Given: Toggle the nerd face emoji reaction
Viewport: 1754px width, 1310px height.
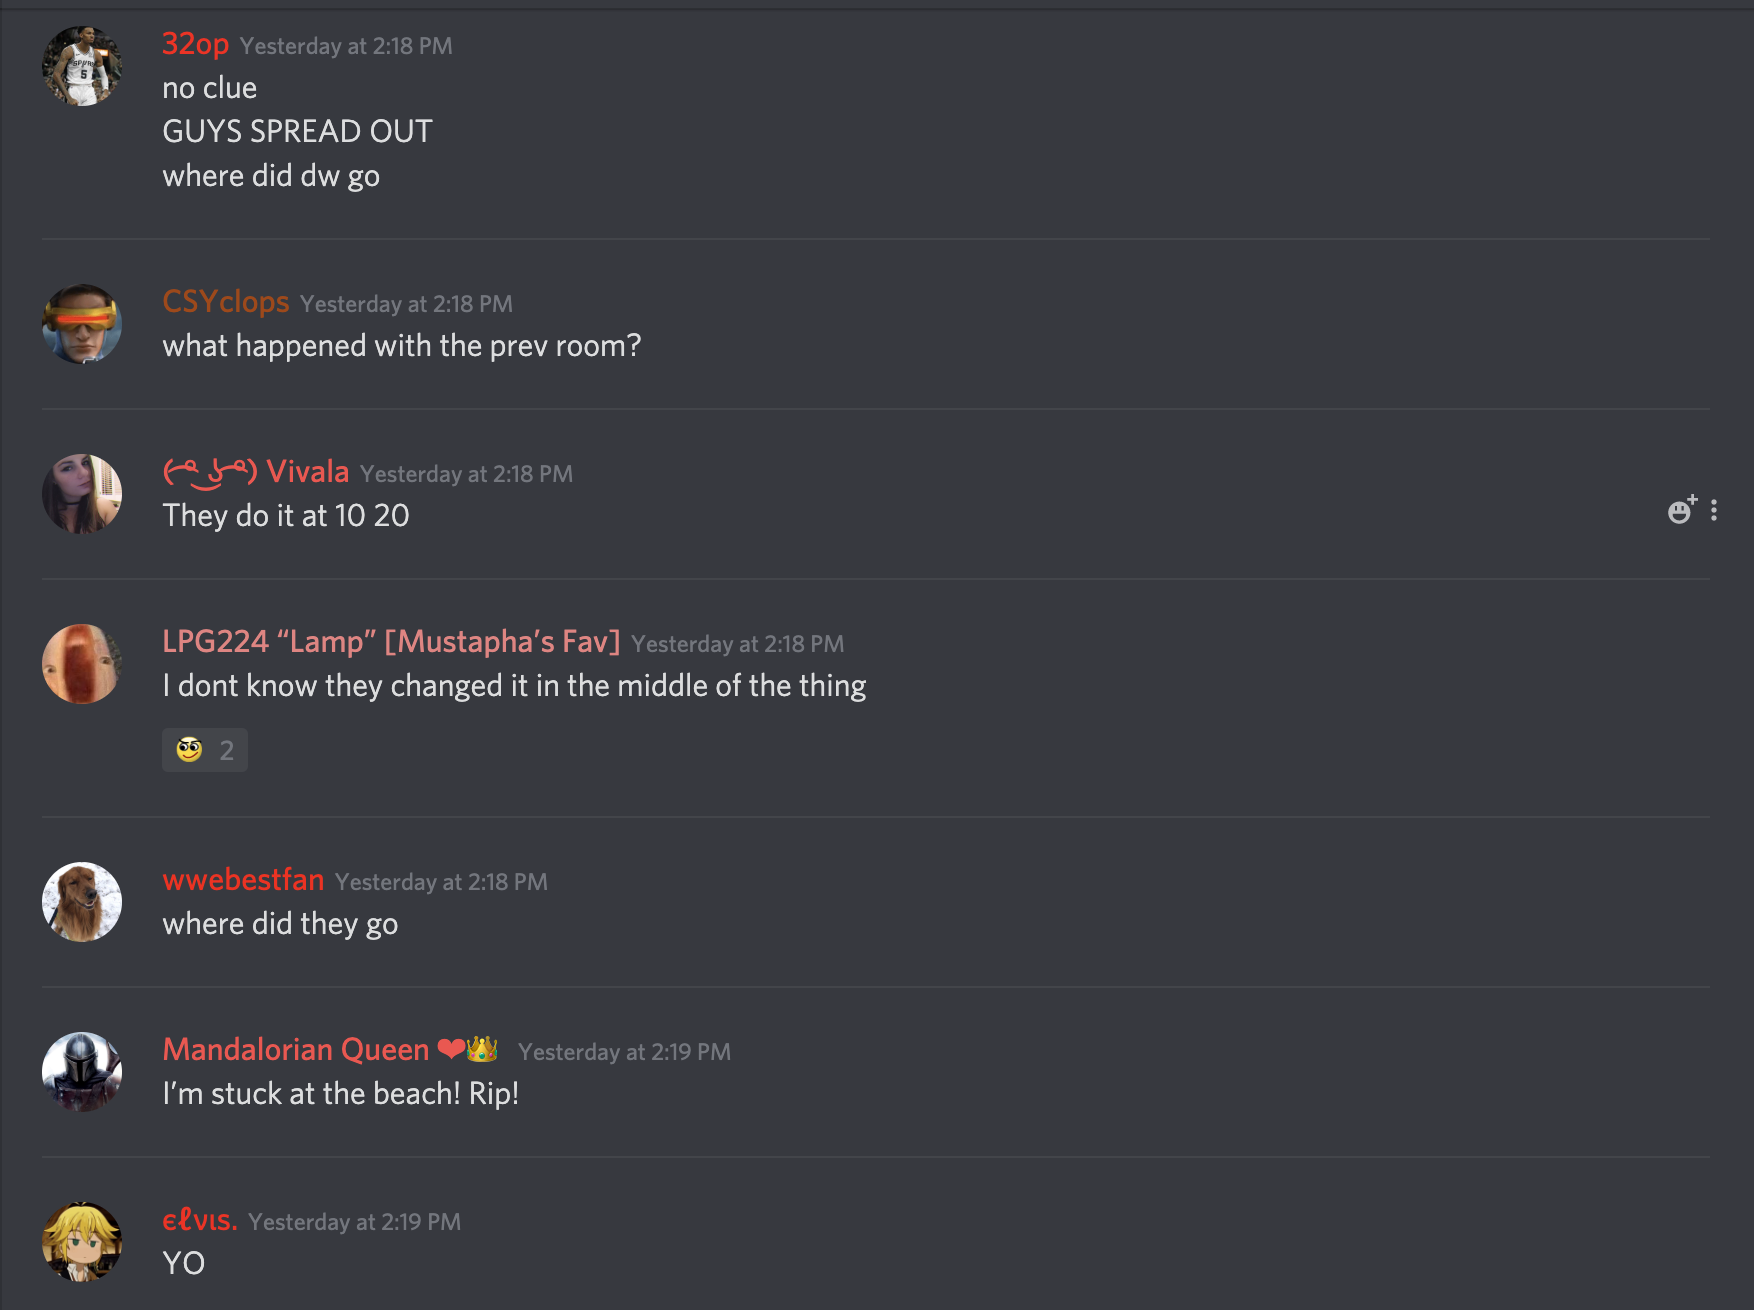Looking at the screenshot, I should click(x=205, y=750).
